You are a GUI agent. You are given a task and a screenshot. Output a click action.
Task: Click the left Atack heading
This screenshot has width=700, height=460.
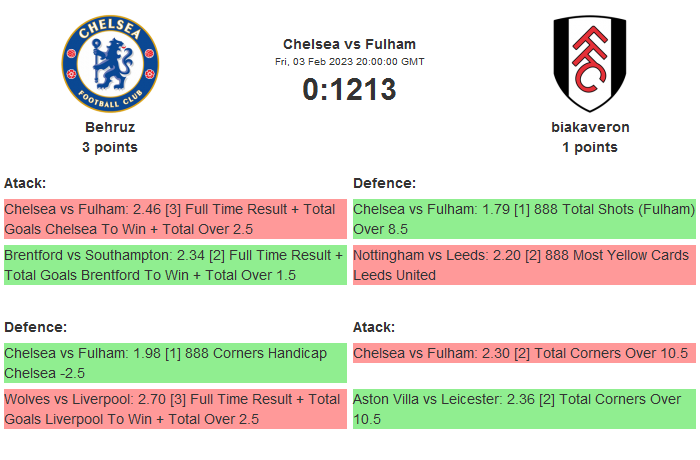tap(25, 183)
